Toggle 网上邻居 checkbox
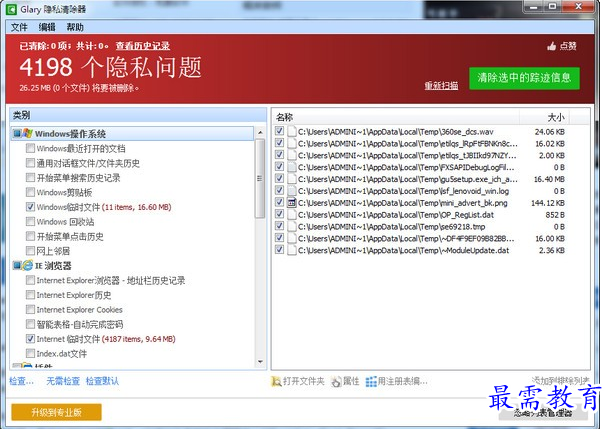610x429 pixels. tap(30, 250)
